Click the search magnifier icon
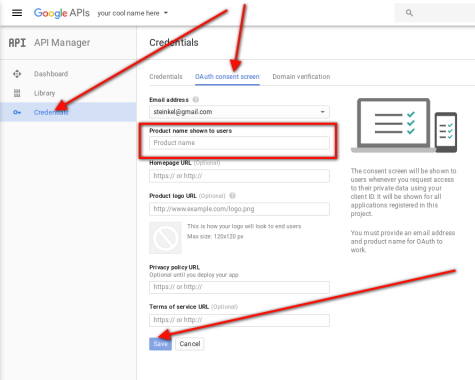The width and height of the screenshot is (475, 380). 409,13
